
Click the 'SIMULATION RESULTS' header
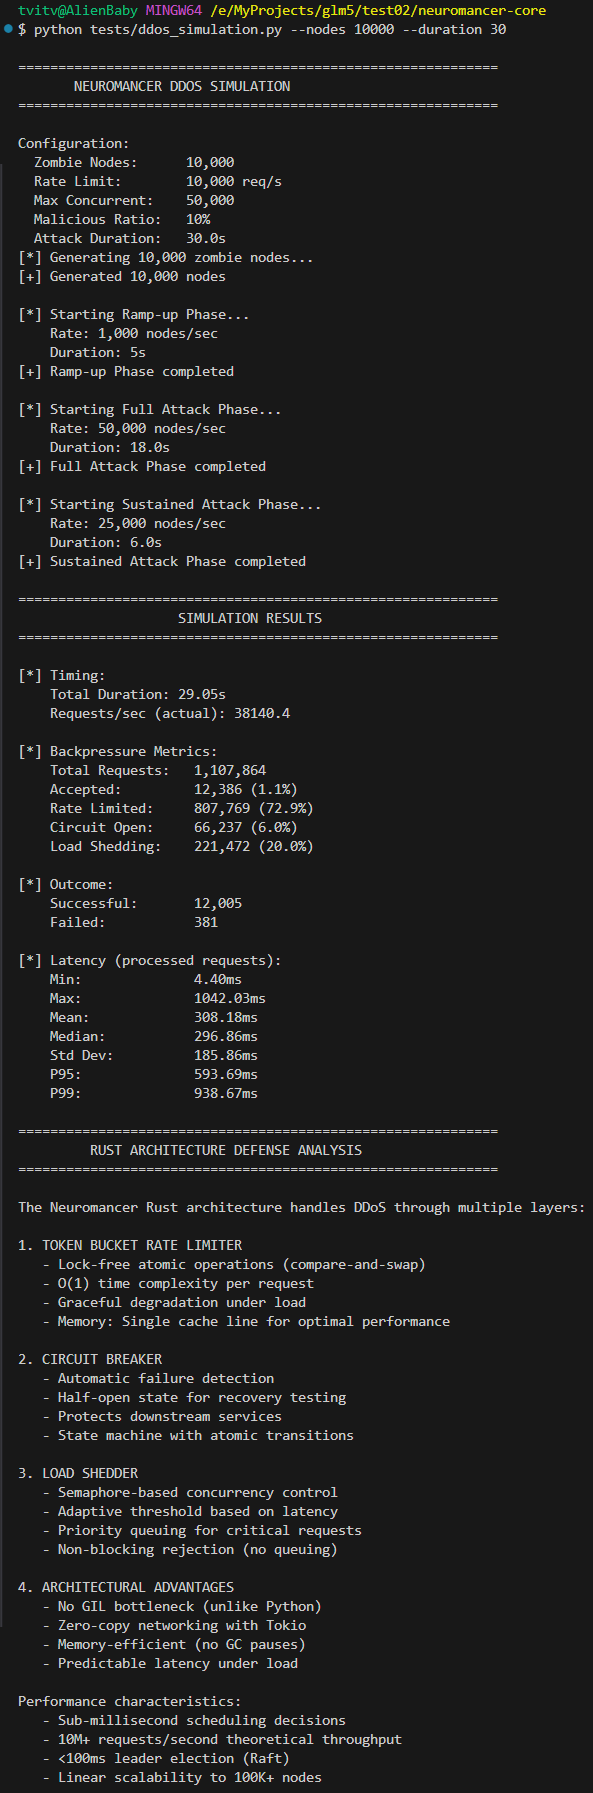250,619
